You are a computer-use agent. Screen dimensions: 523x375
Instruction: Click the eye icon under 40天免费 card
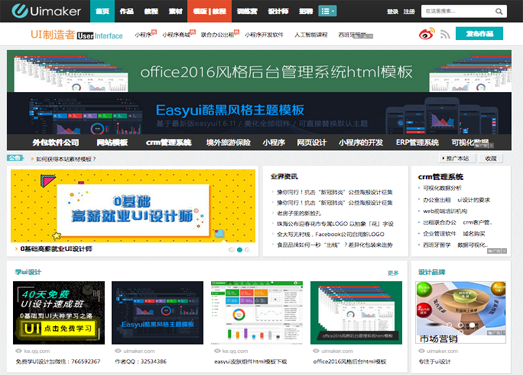[x=19, y=351]
